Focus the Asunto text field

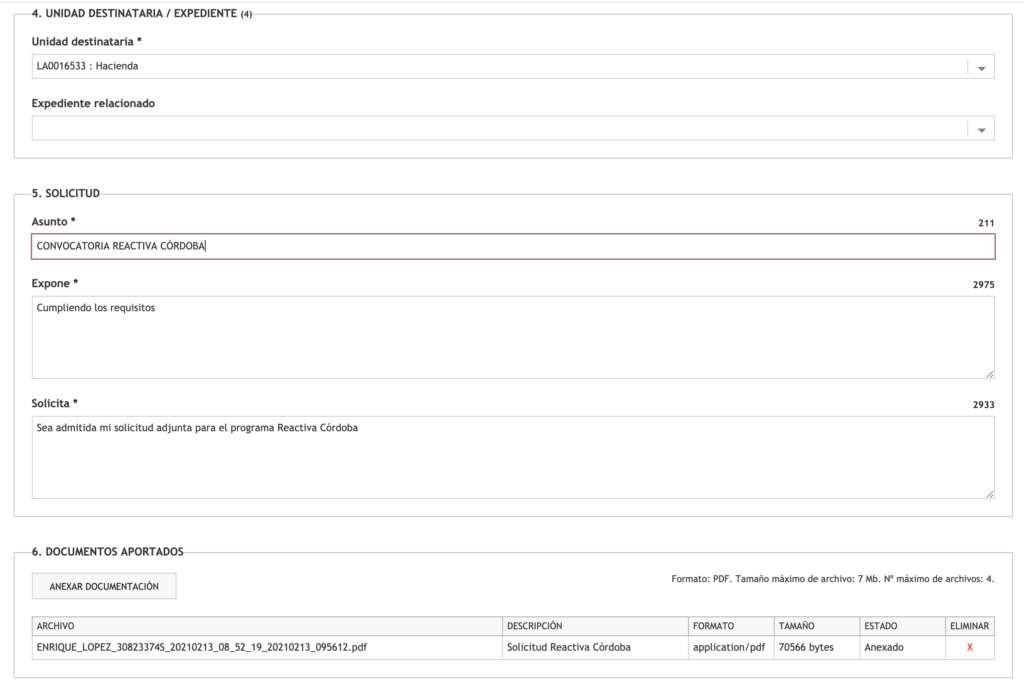pos(513,247)
